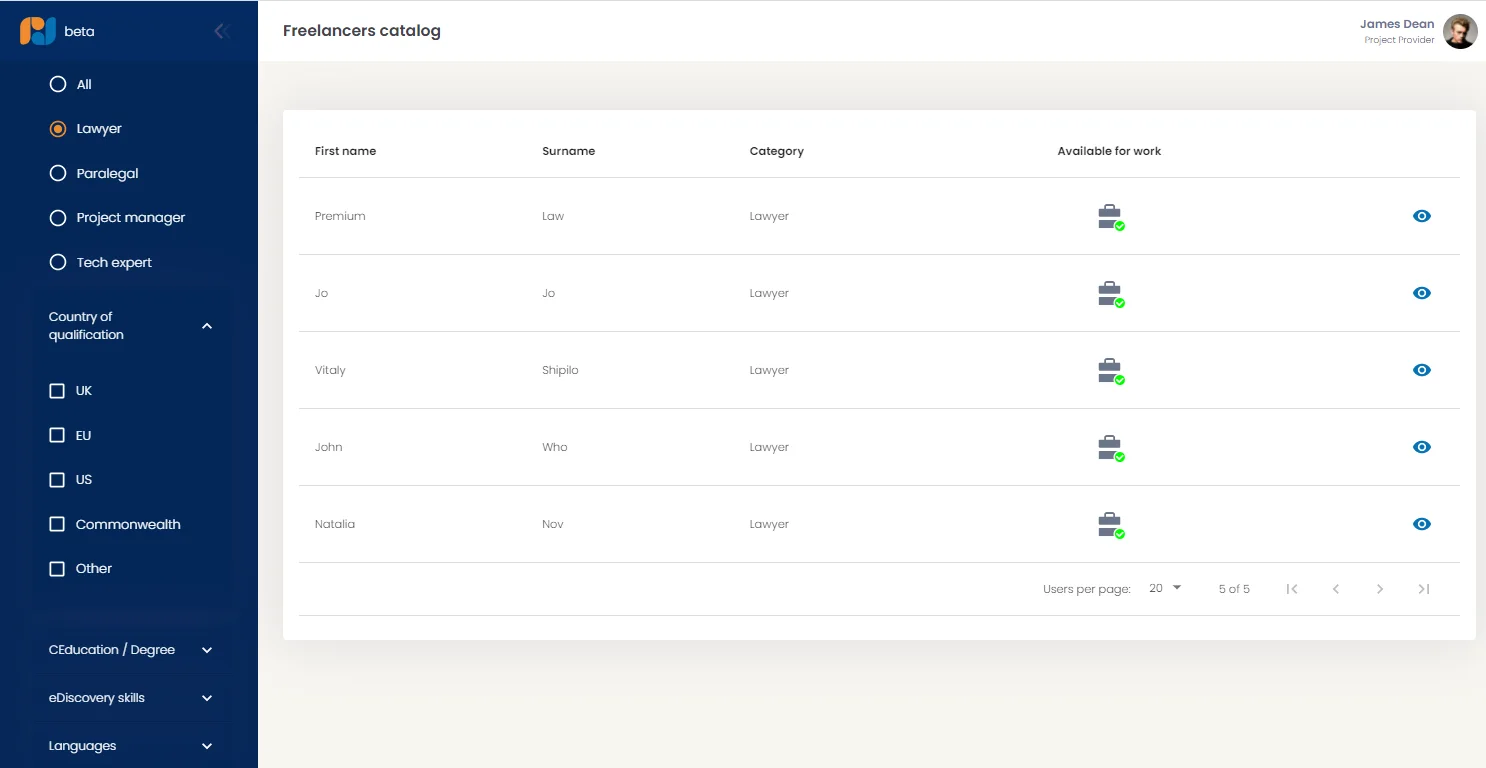The width and height of the screenshot is (1486, 768).
Task: Go to the first page of results
Action: (1292, 589)
